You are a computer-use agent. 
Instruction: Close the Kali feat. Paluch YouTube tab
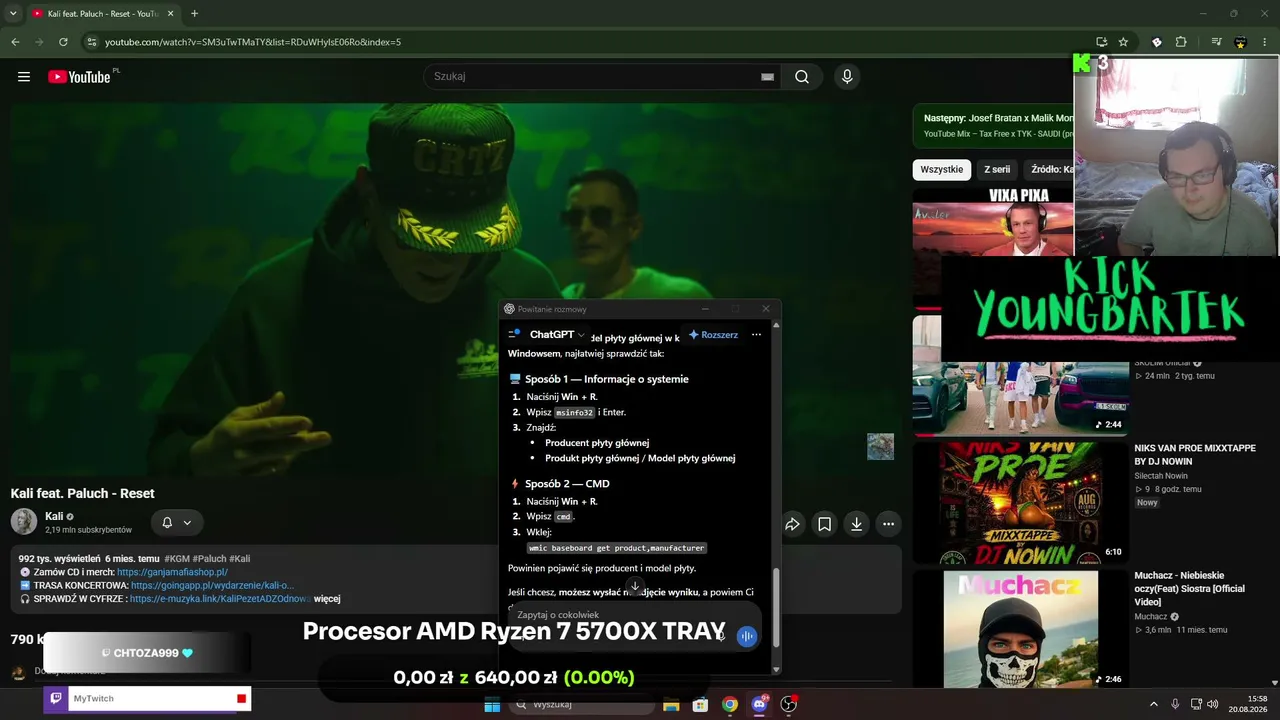click(x=170, y=14)
